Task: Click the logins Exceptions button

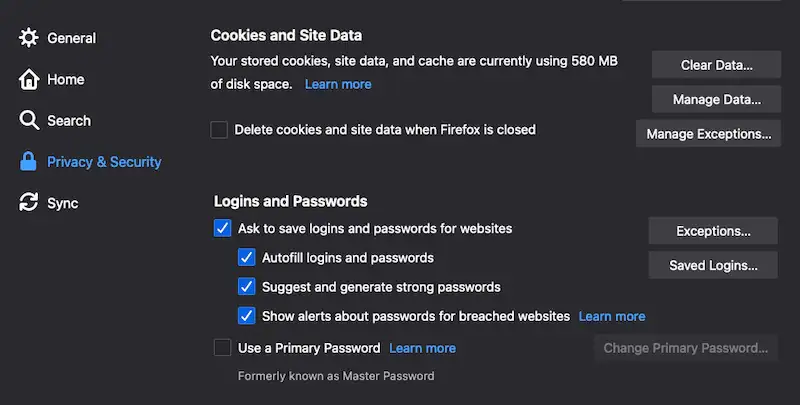Action: click(x=713, y=231)
